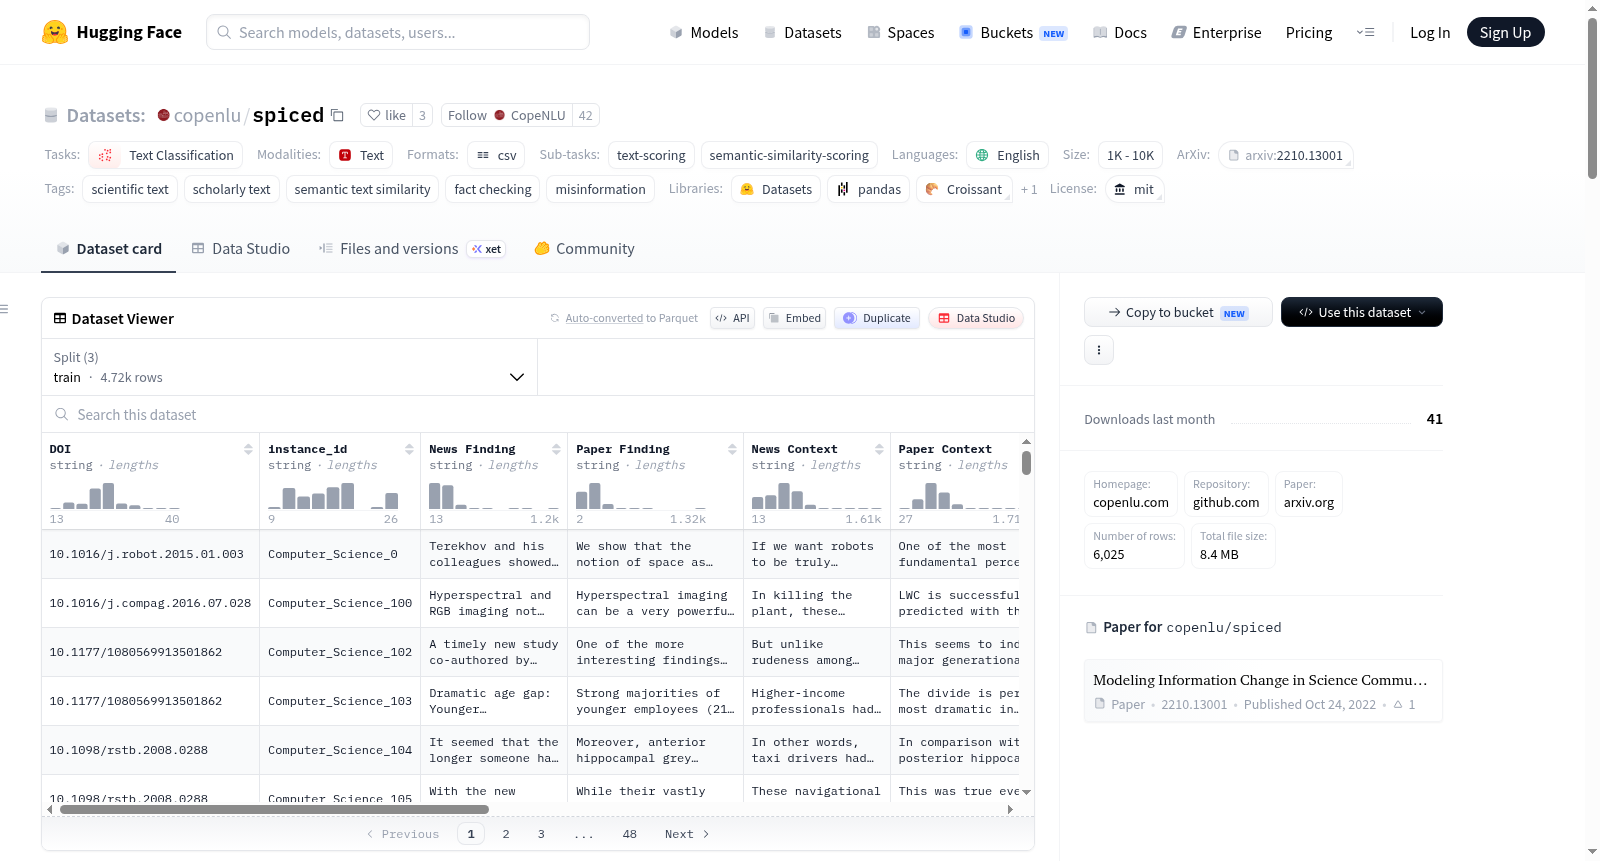Focus the Search models, datasets, users field

point(398,32)
